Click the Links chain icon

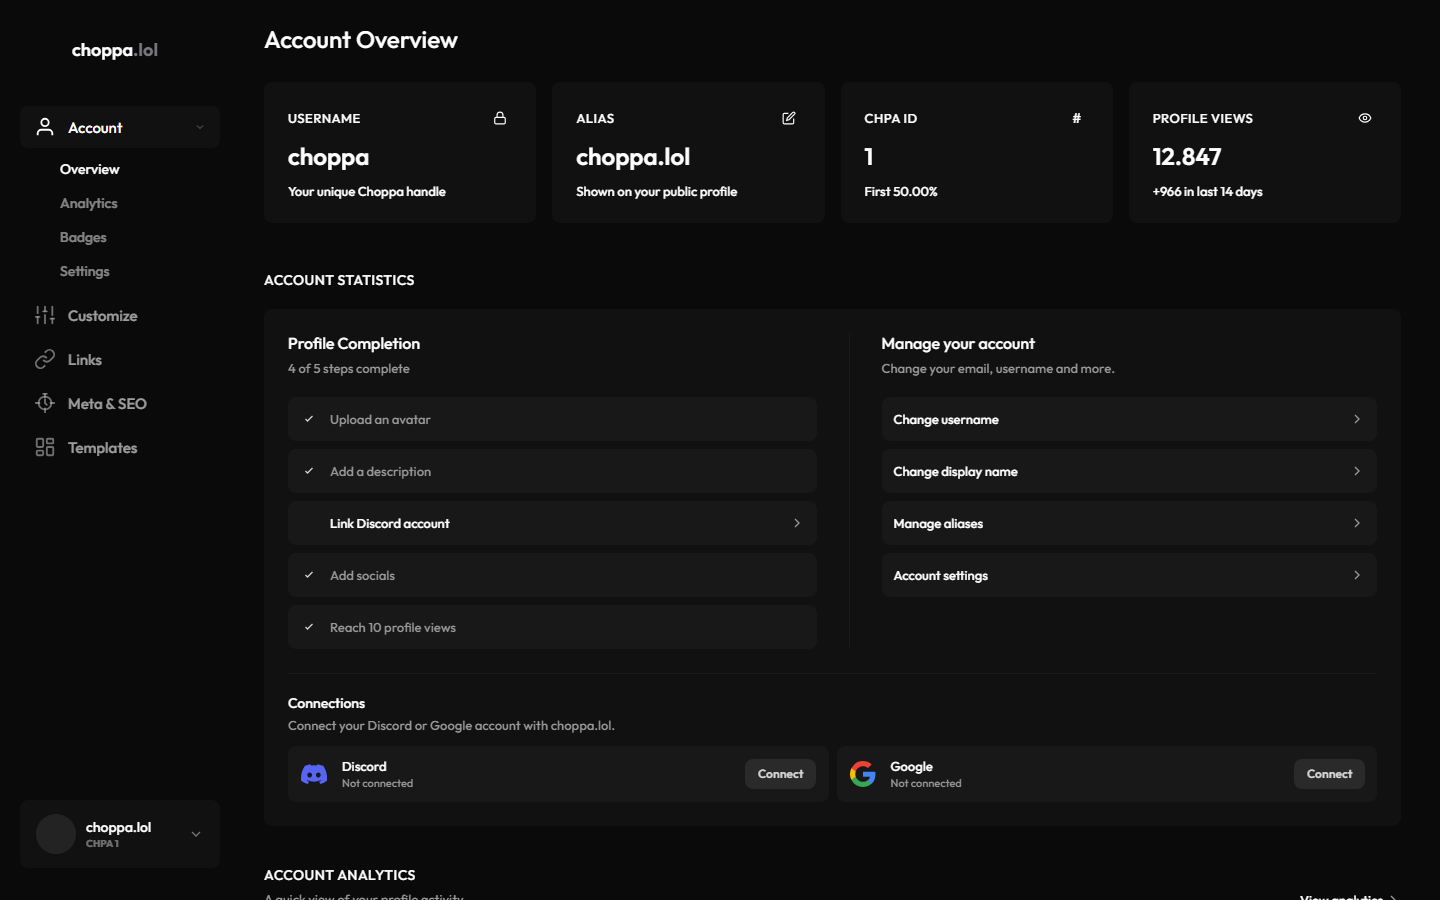point(45,359)
